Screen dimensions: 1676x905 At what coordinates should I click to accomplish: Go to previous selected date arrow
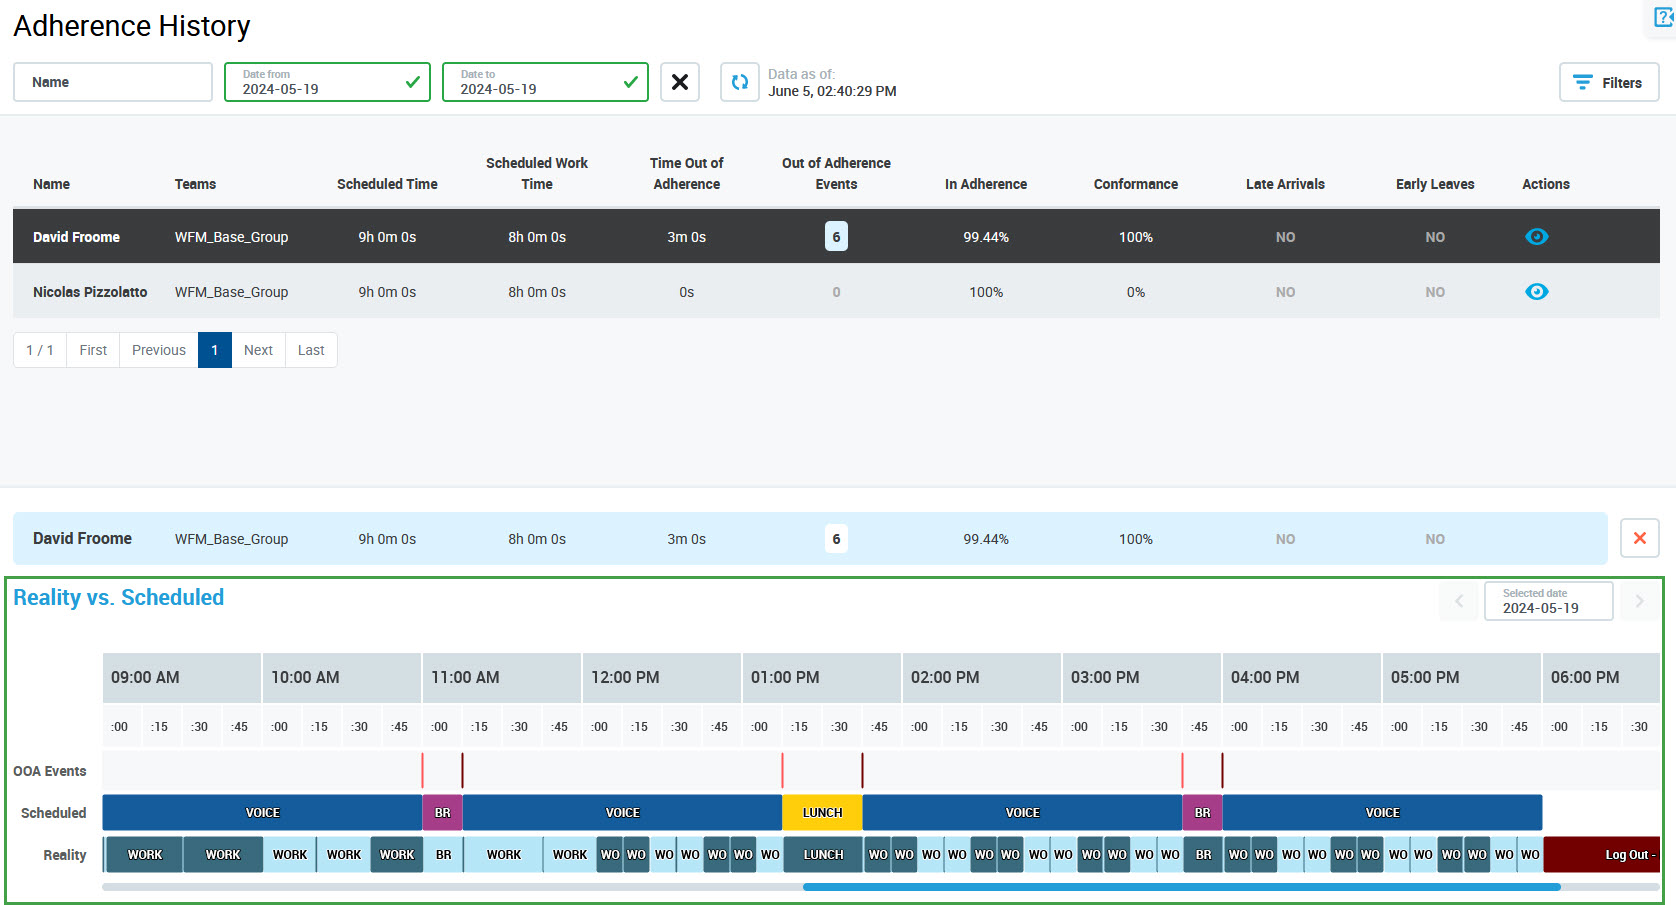pos(1459,601)
